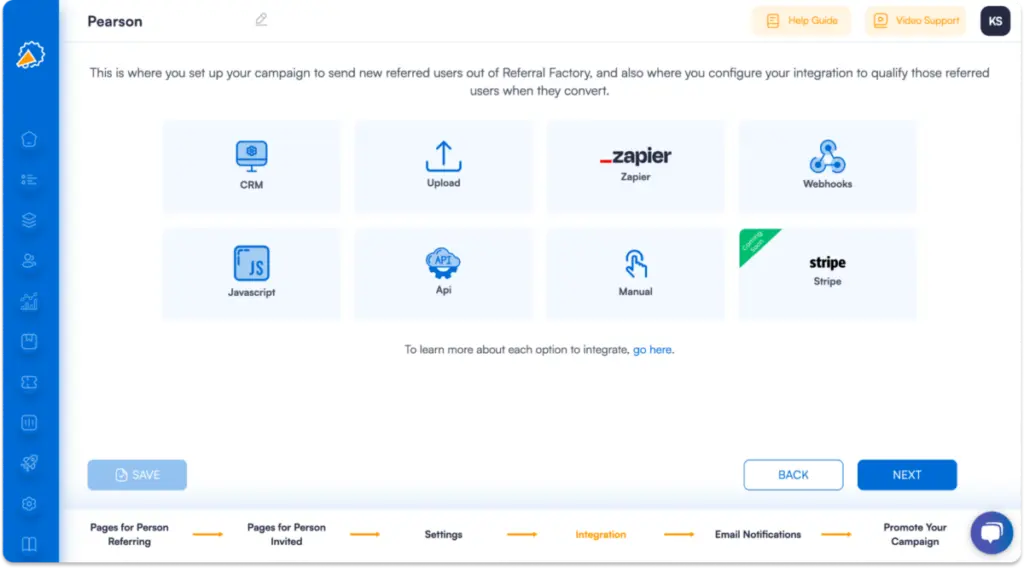The image size is (1024, 568).
Task: Open the rocket icon in sidebar
Action: (x=29, y=463)
